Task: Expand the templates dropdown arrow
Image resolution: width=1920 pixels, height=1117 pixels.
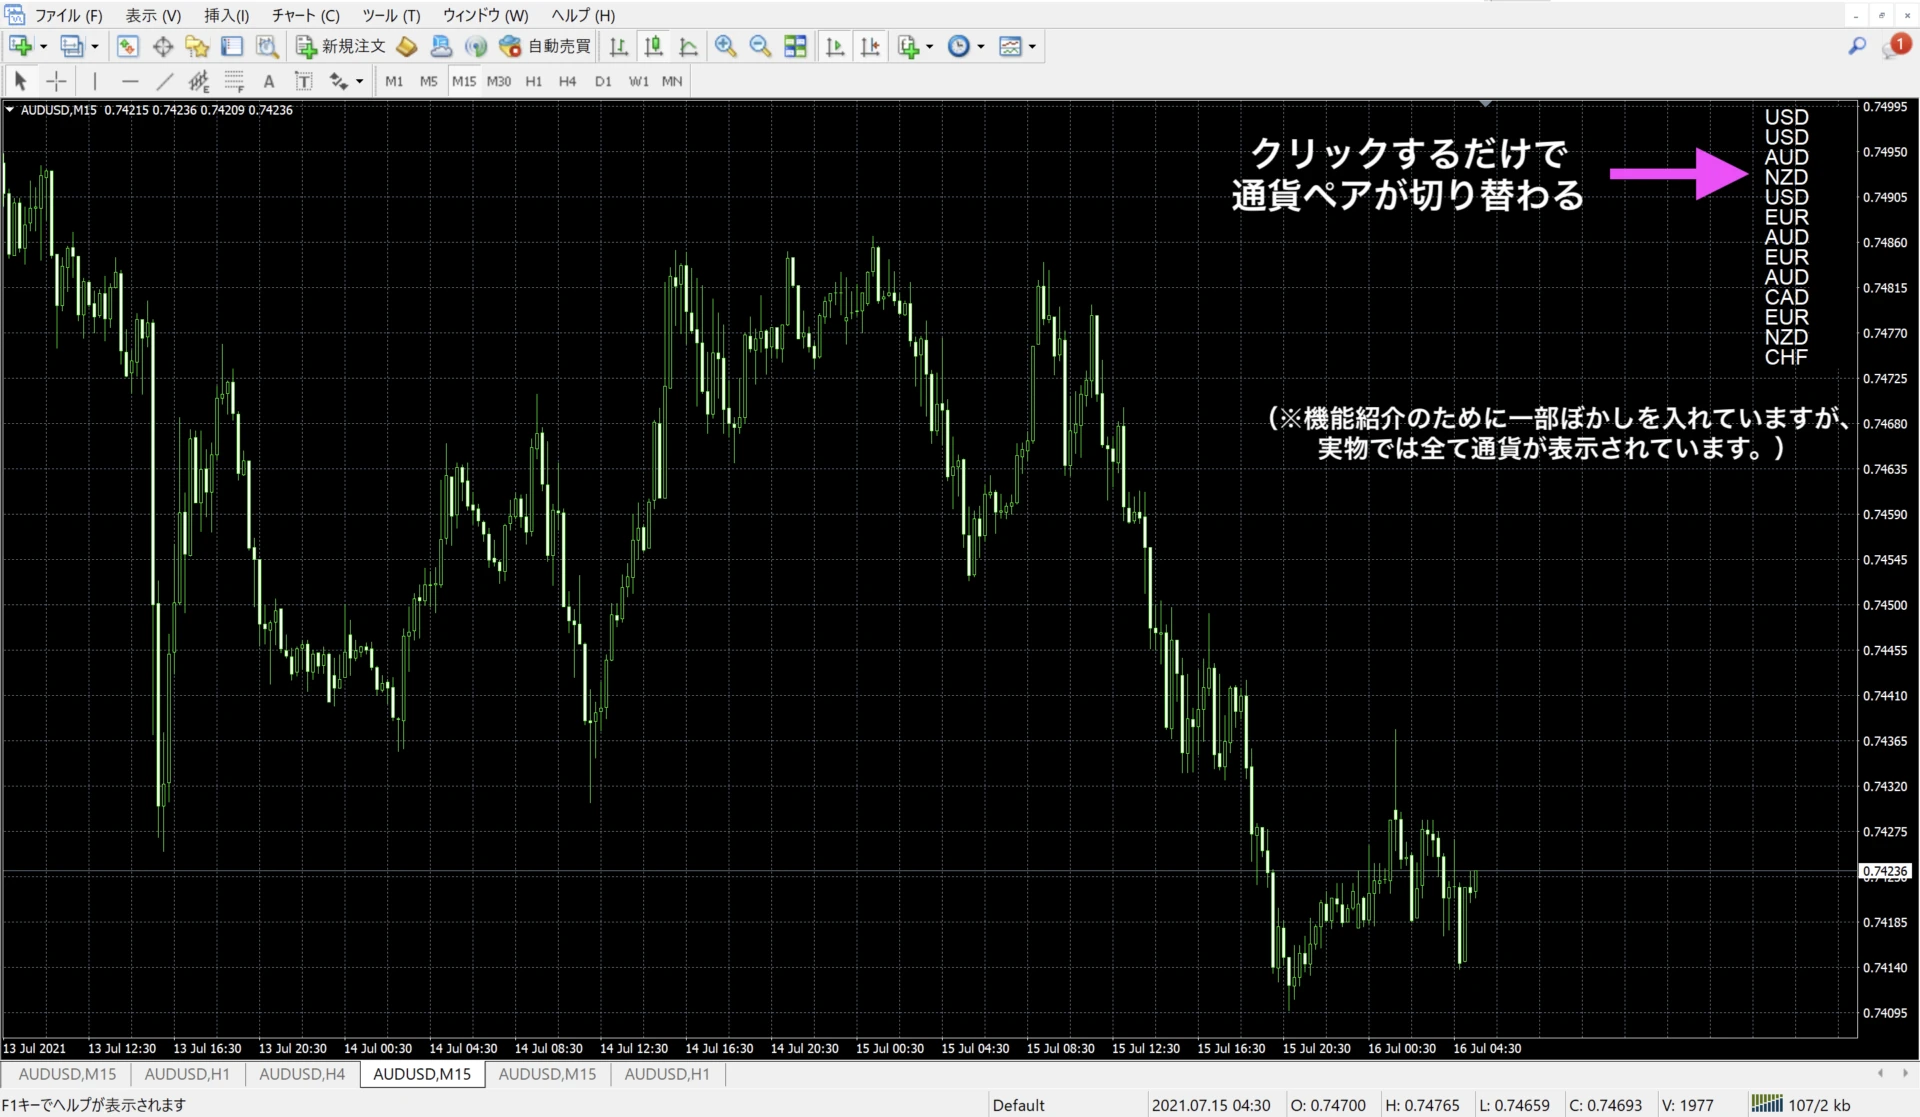Action: point(1032,46)
